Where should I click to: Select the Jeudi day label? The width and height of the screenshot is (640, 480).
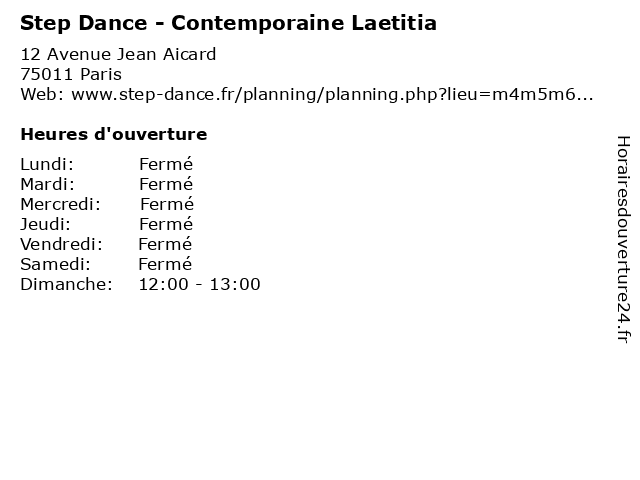pos(45,224)
